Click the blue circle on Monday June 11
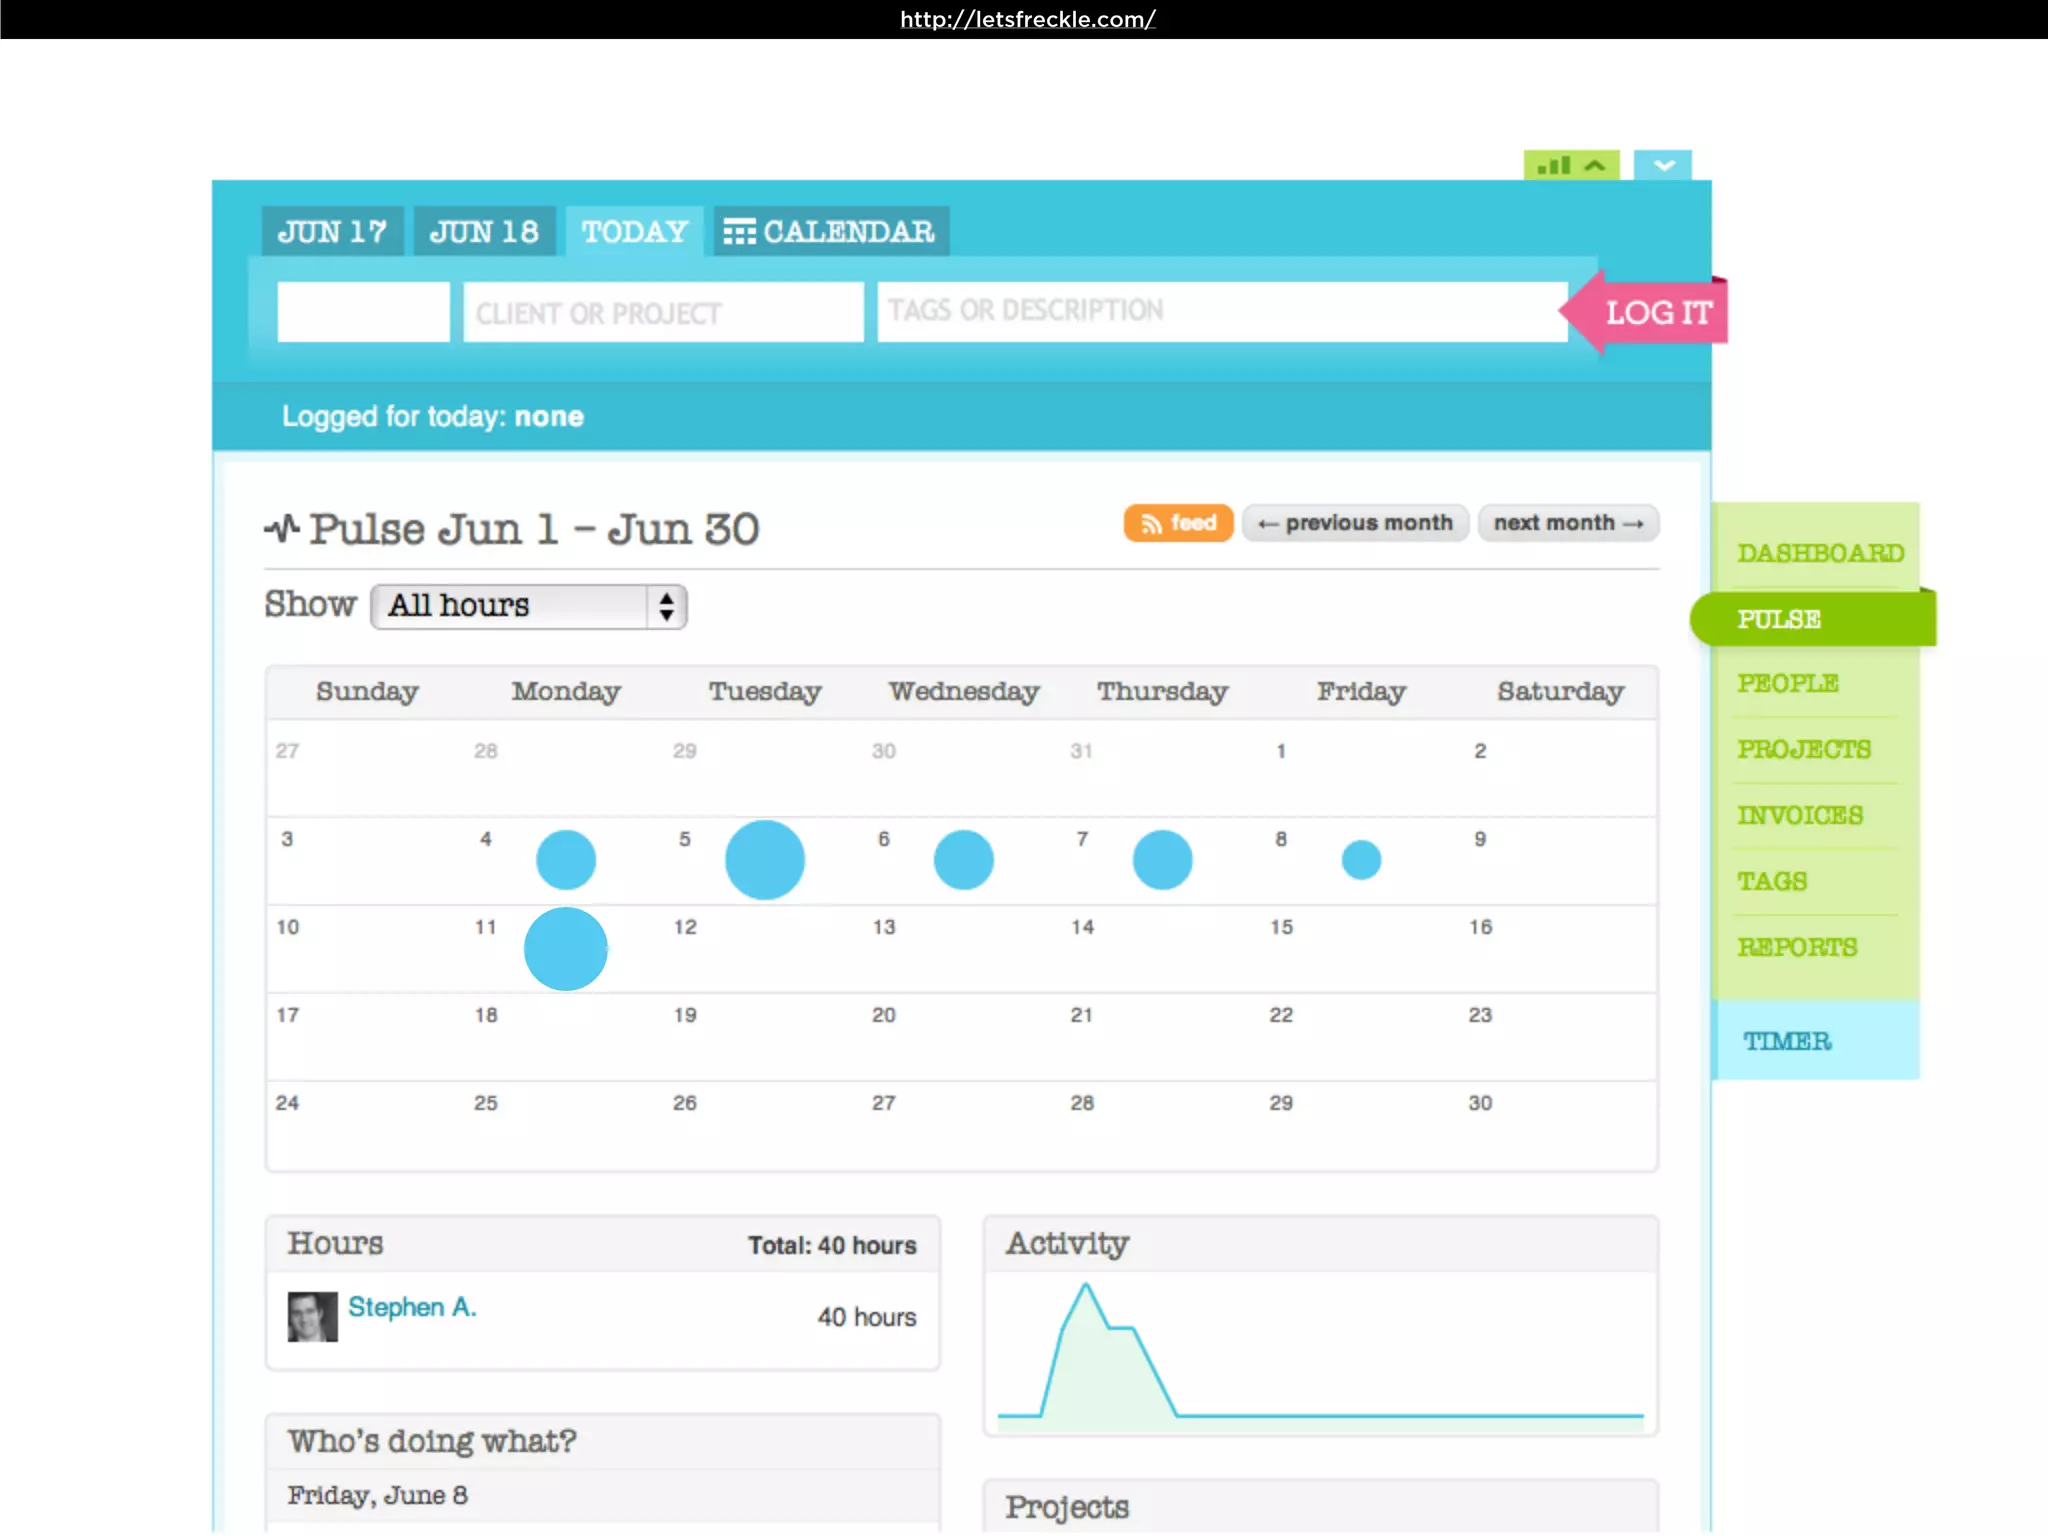This screenshot has width=2048, height=1536. point(566,949)
